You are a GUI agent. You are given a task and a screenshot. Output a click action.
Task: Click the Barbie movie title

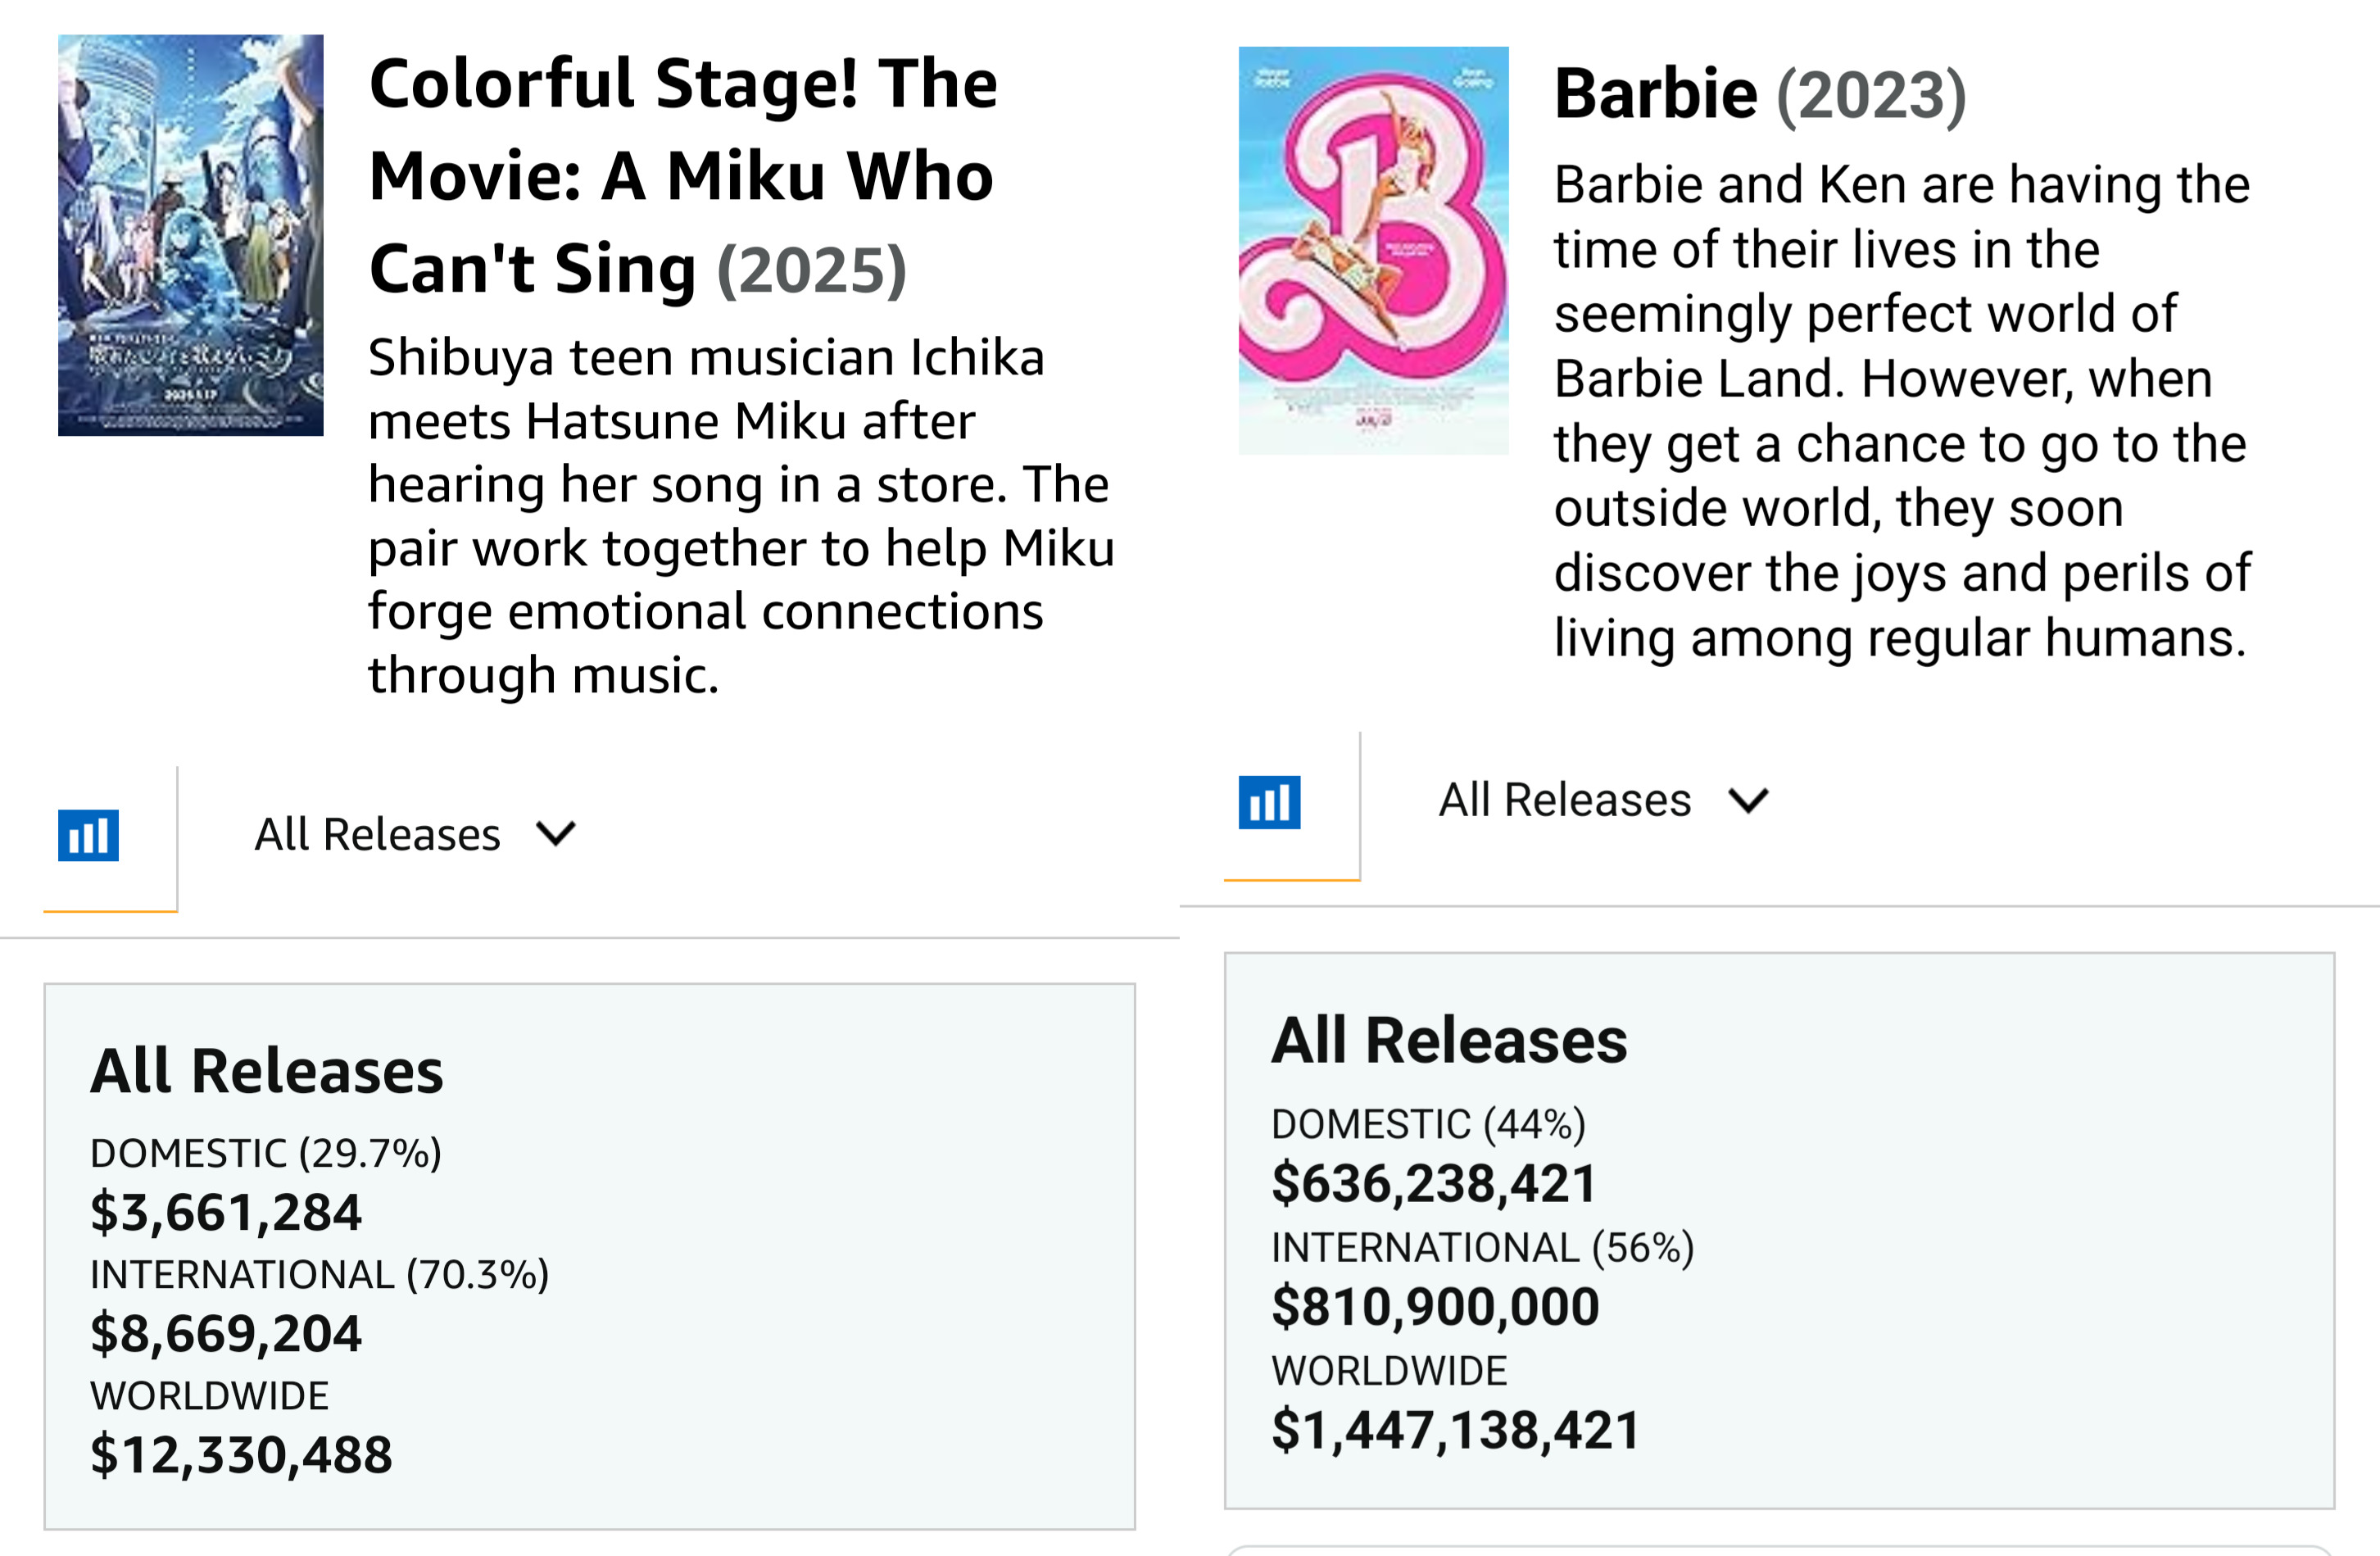[1655, 94]
